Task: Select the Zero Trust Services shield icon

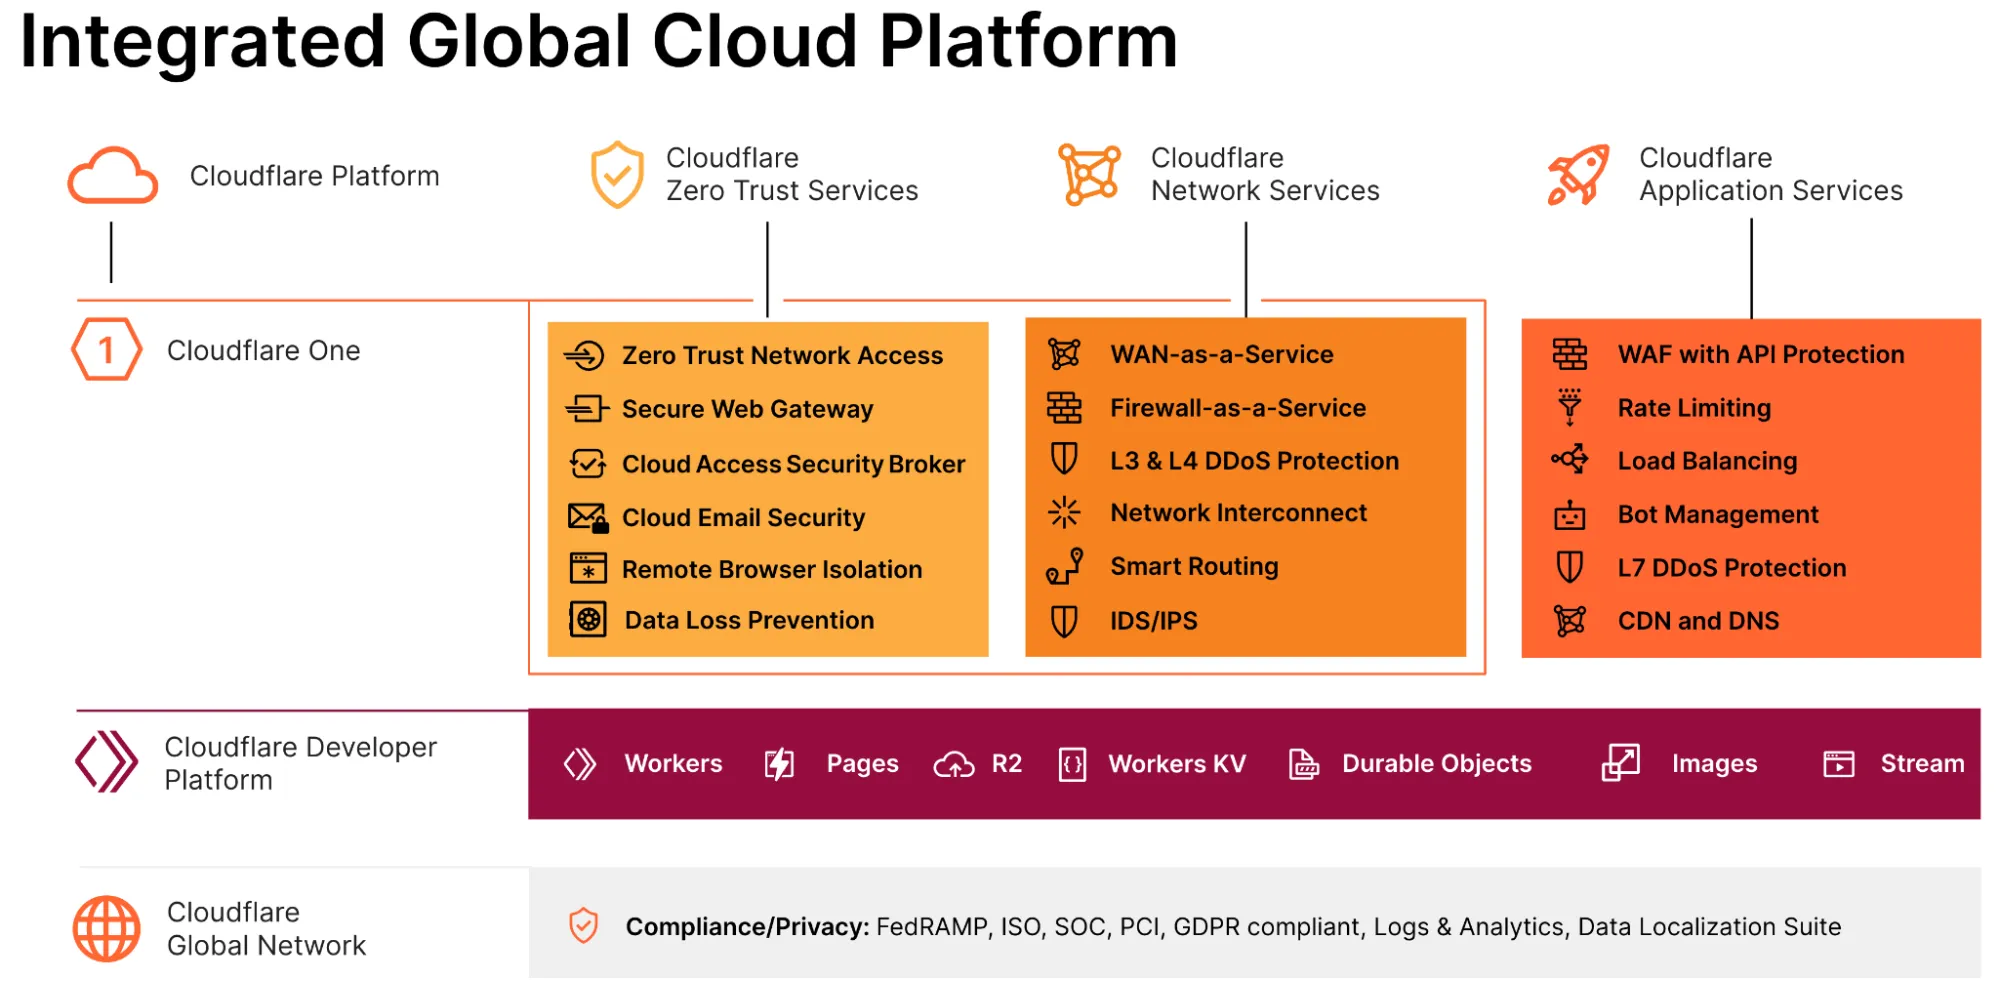Action: 617,175
